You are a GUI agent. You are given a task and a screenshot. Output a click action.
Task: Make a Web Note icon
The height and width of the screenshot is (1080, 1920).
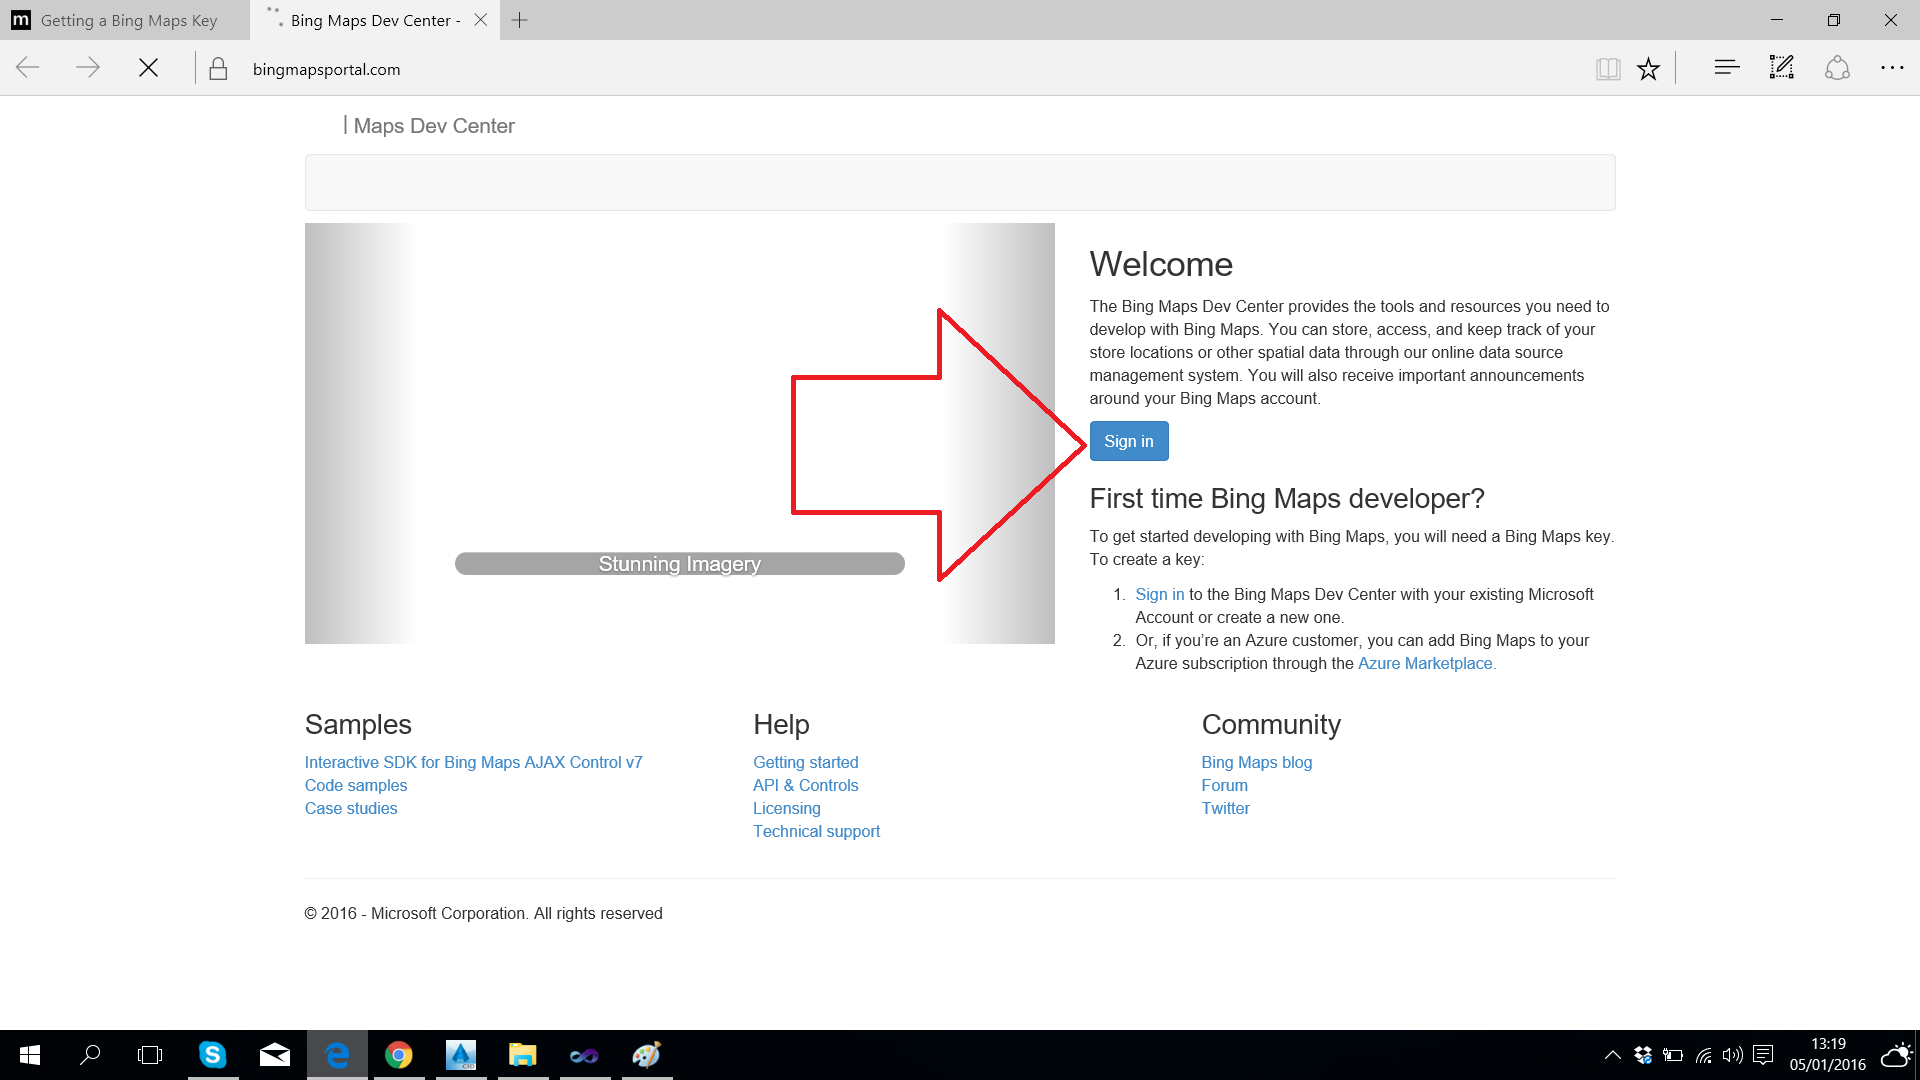(1782, 68)
